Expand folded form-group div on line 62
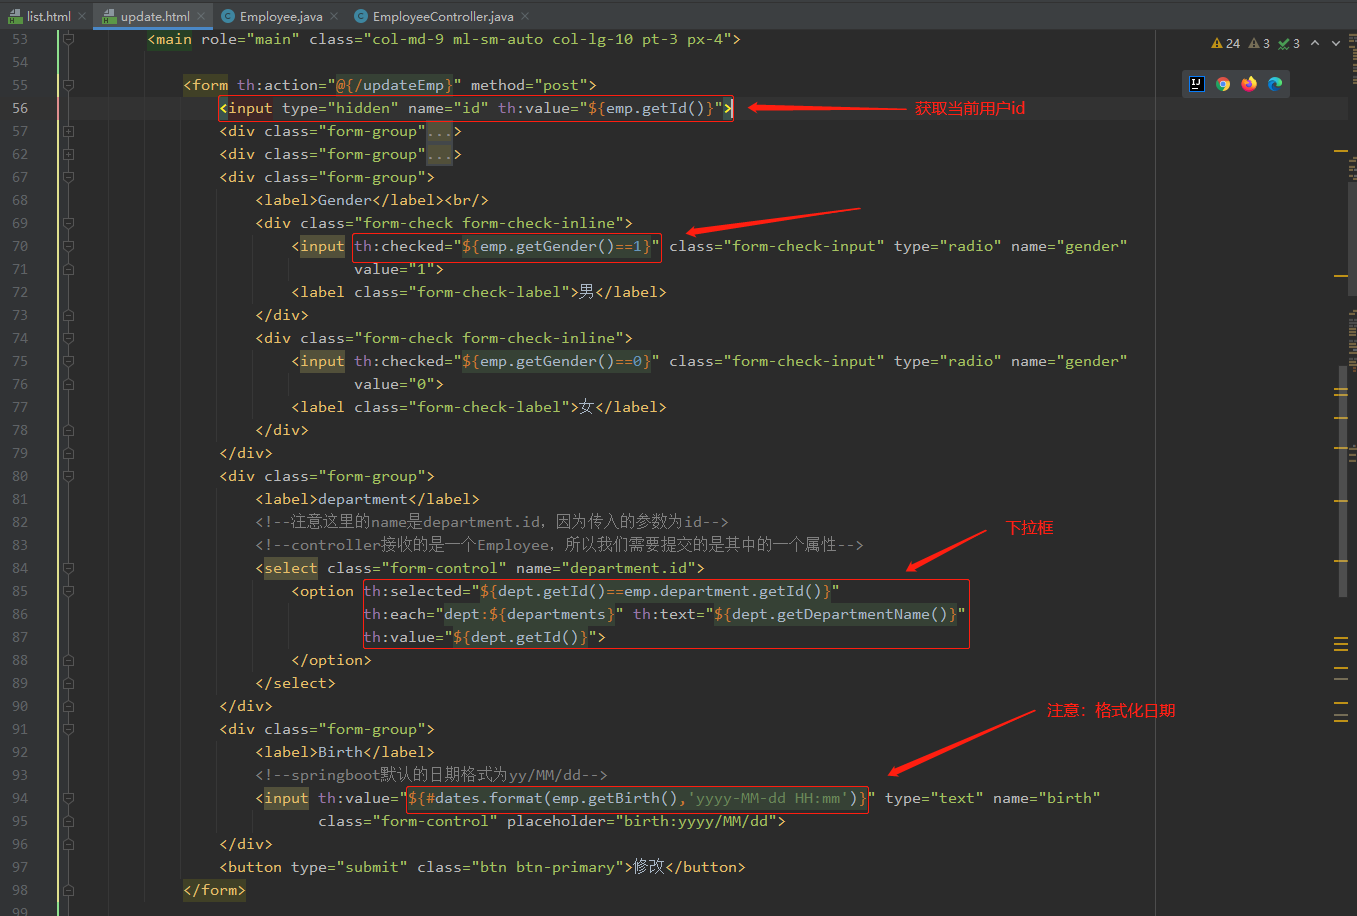The image size is (1357, 916). 68,154
